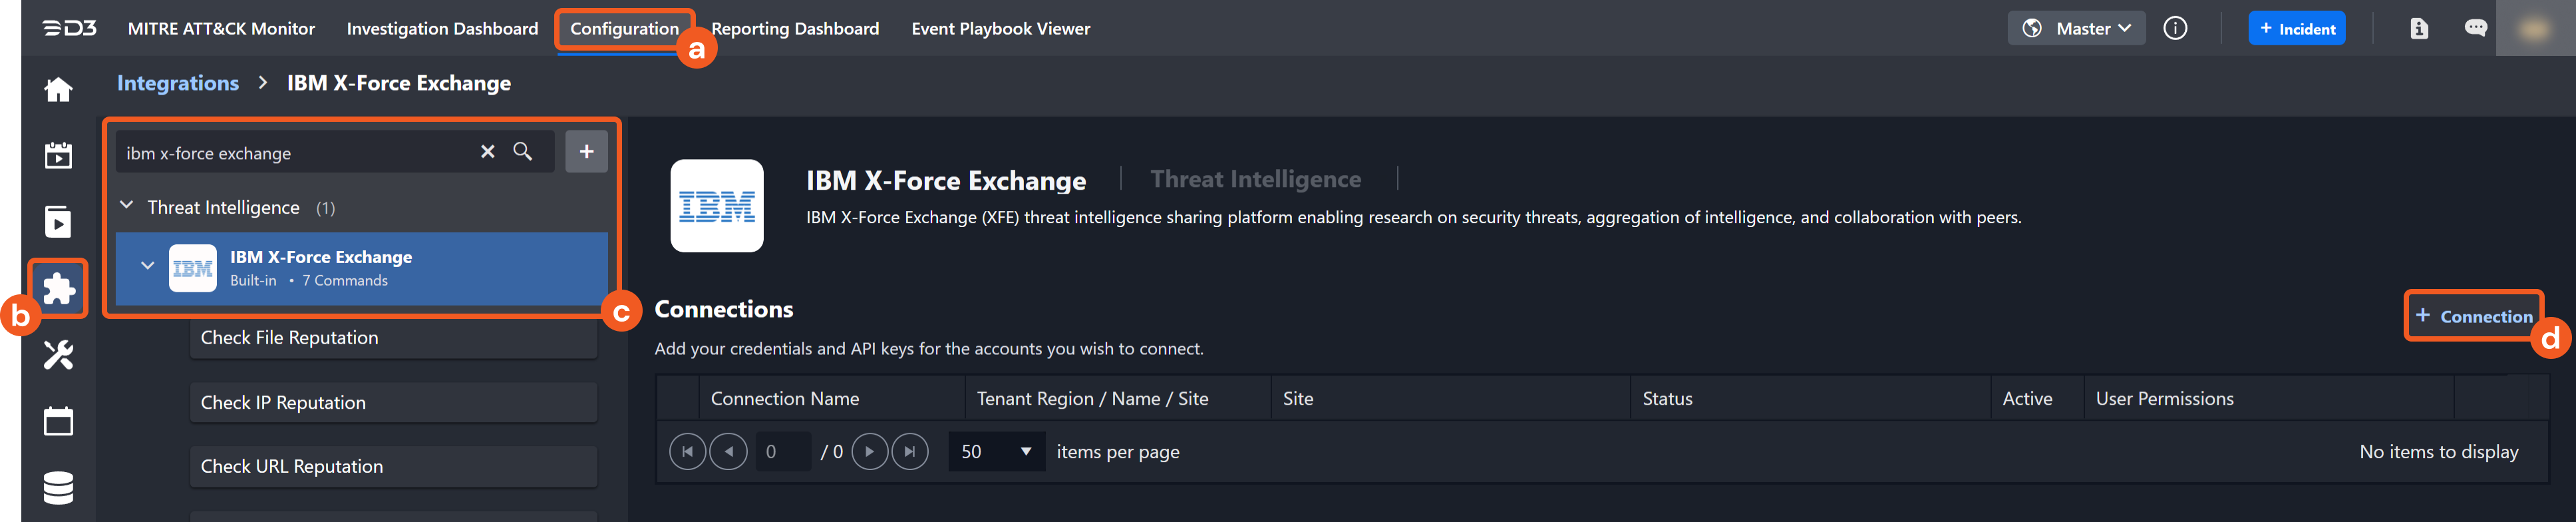The height and width of the screenshot is (522, 2576).
Task: Switch to Investigation Dashboard tab
Action: [442, 29]
